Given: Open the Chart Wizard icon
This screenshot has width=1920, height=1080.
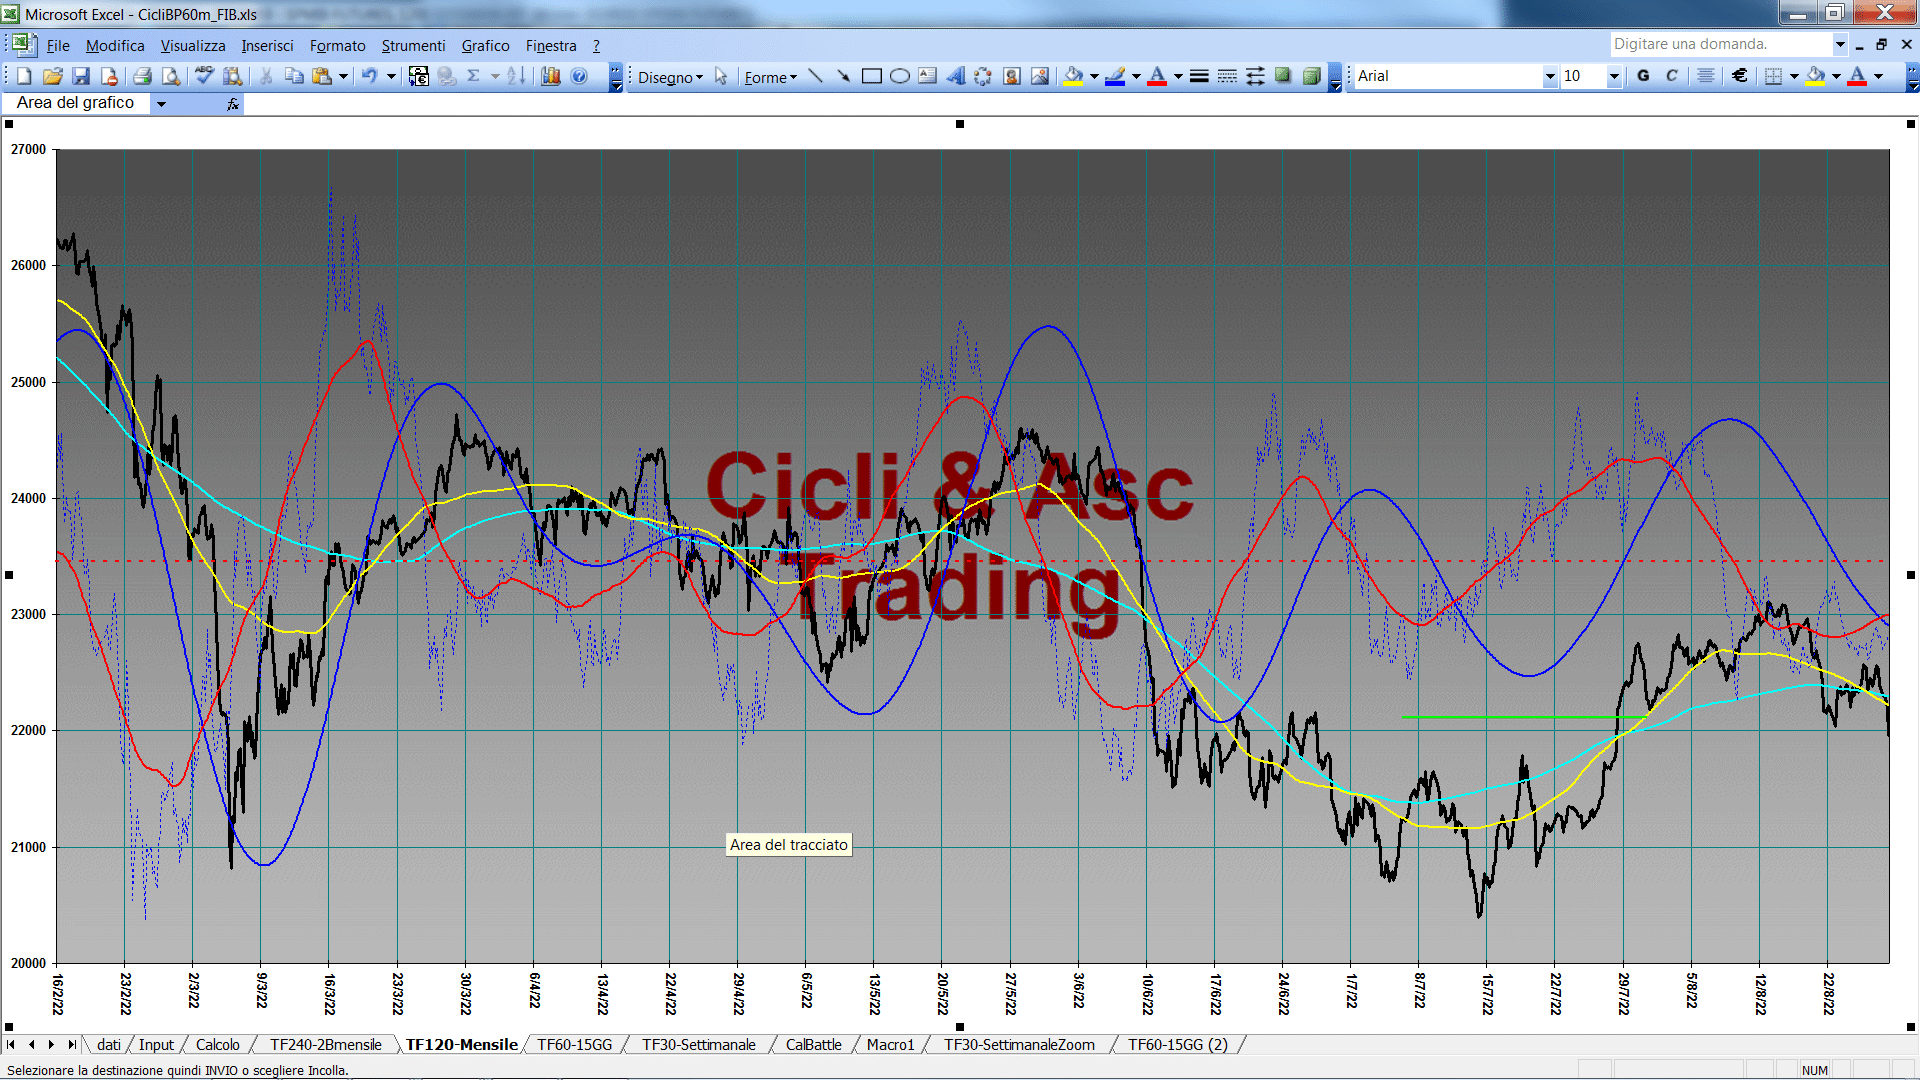Looking at the screenshot, I should pyautogui.click(x=551, y=76).
